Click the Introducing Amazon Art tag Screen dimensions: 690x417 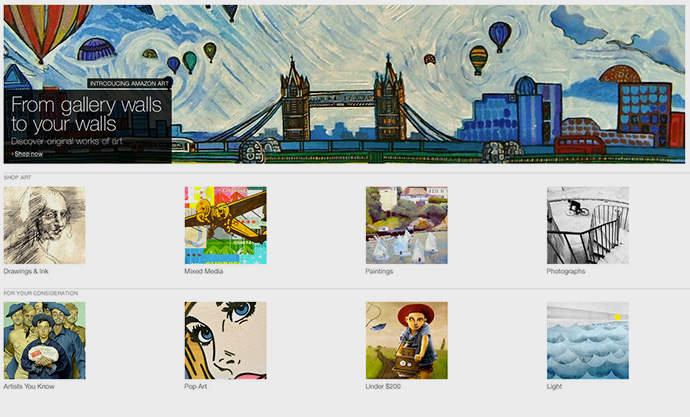[x=129, y=83]
